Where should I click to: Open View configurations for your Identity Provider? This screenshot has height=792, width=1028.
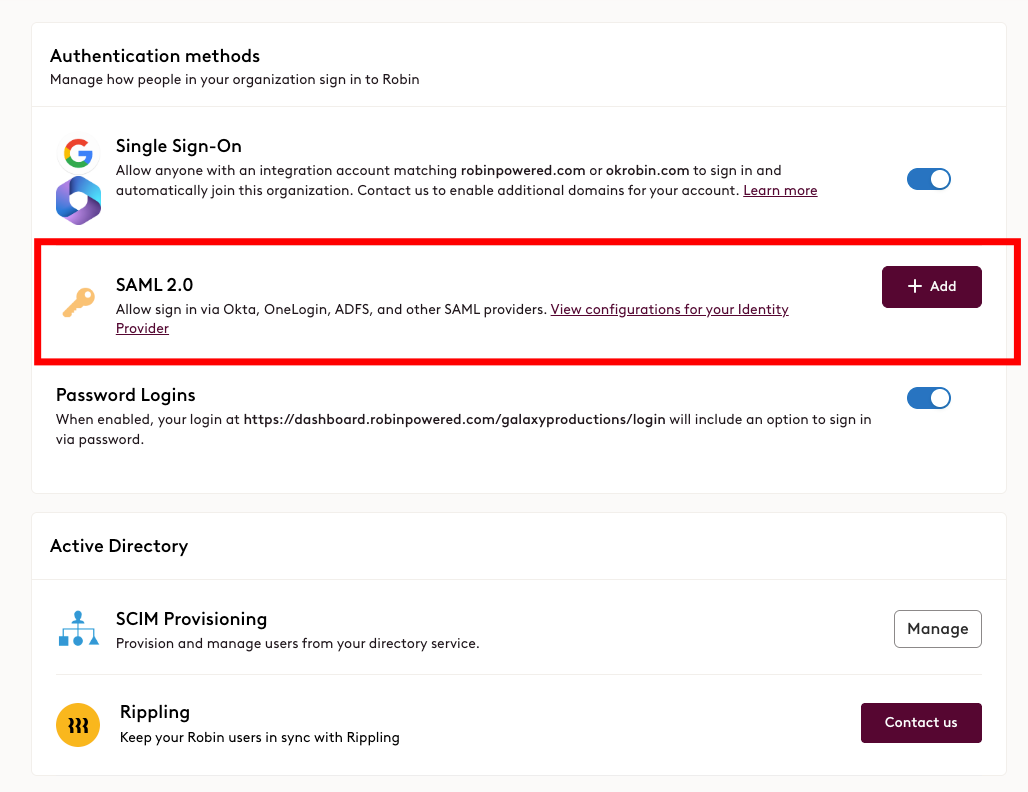click(x=669, y=310)
